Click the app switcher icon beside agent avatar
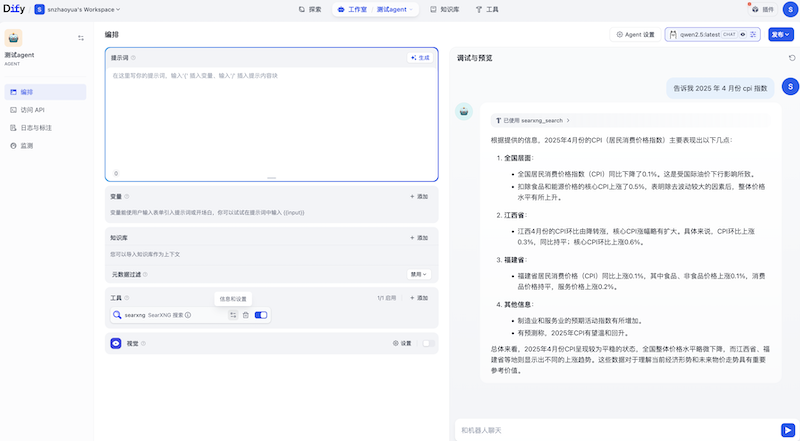This screenshot has width=800, height=441. pos(81,38)
